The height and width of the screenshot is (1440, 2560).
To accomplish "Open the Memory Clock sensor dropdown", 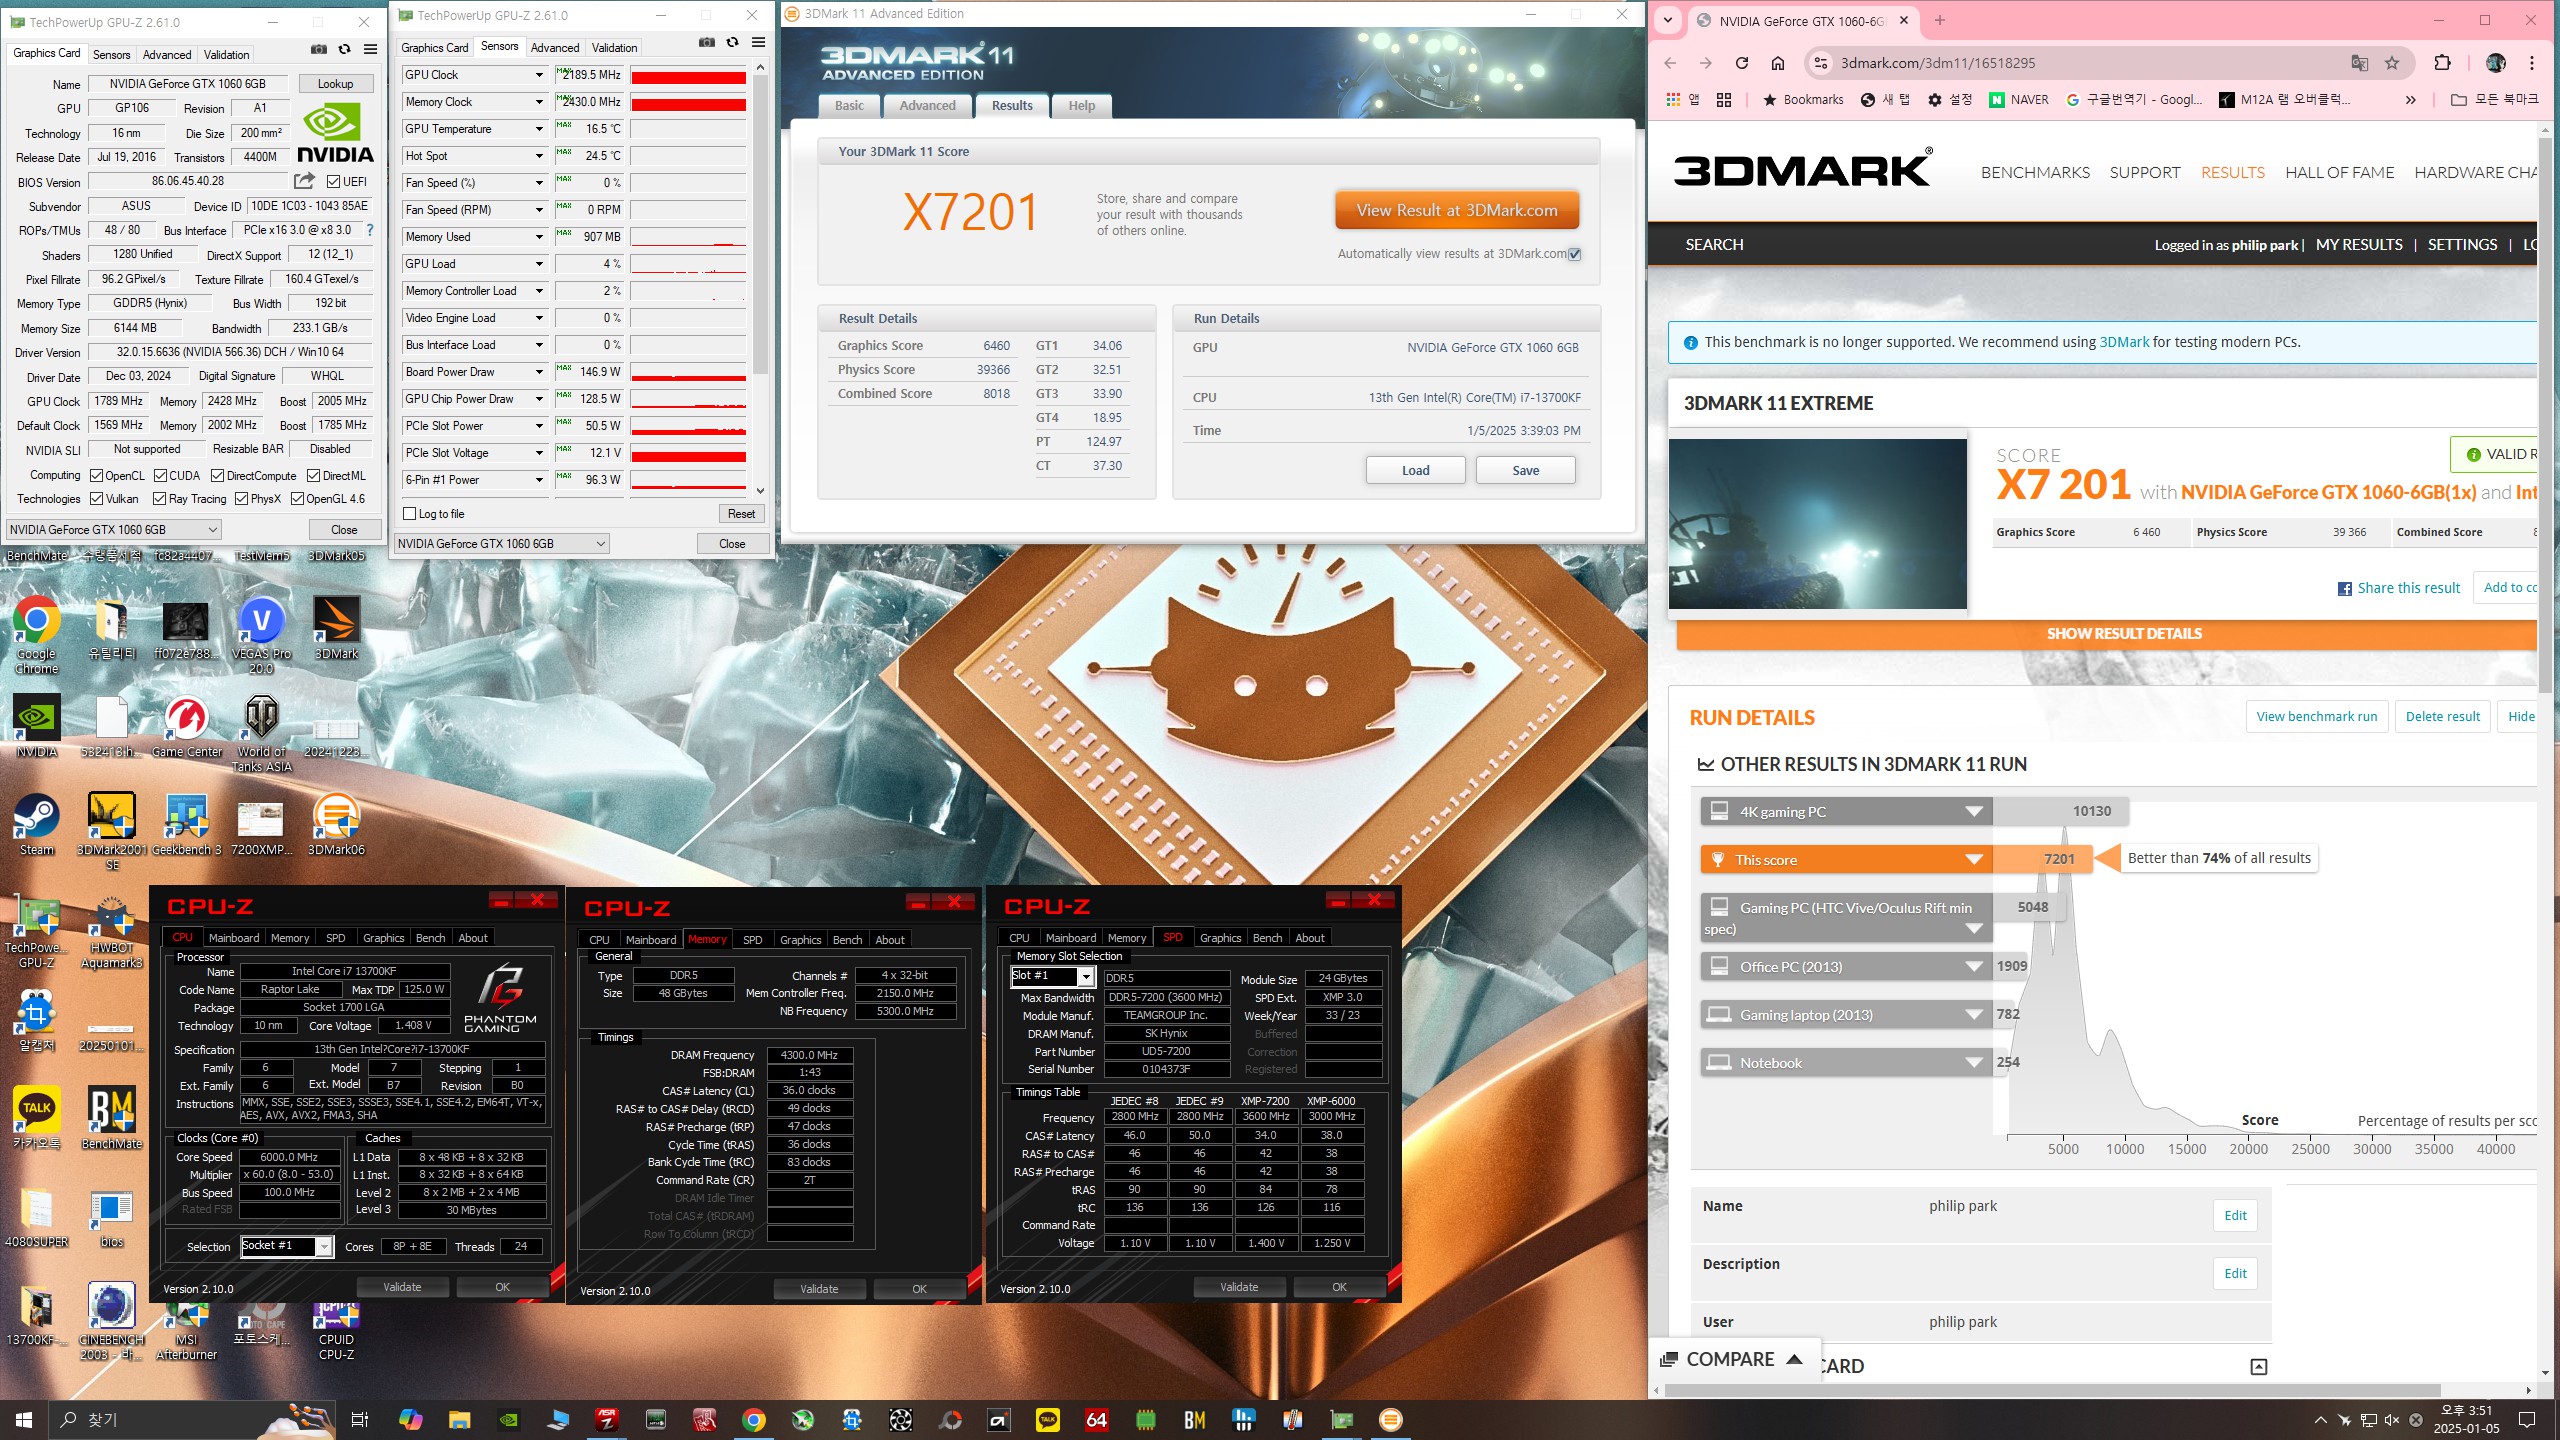I will click(x=538, y=102).
